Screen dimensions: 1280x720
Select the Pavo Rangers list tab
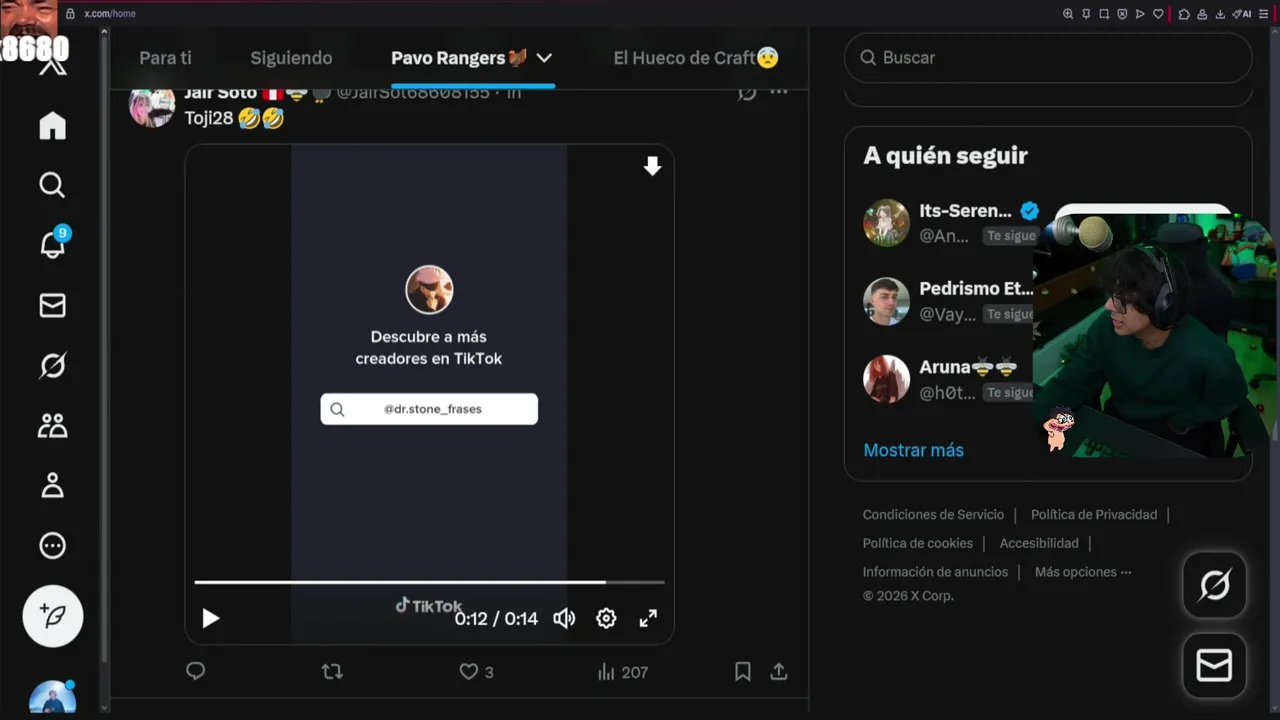click(x=459, y=58)
